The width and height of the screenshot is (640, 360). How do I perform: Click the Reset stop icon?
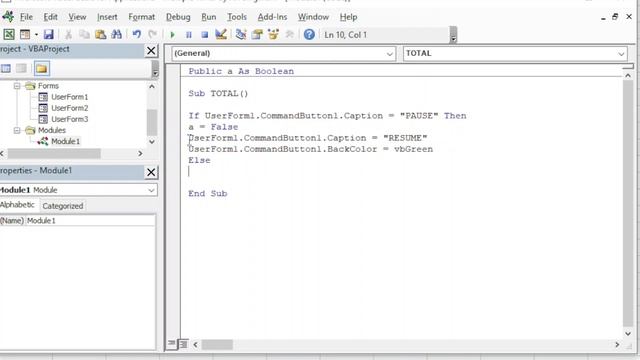point(204,35)
